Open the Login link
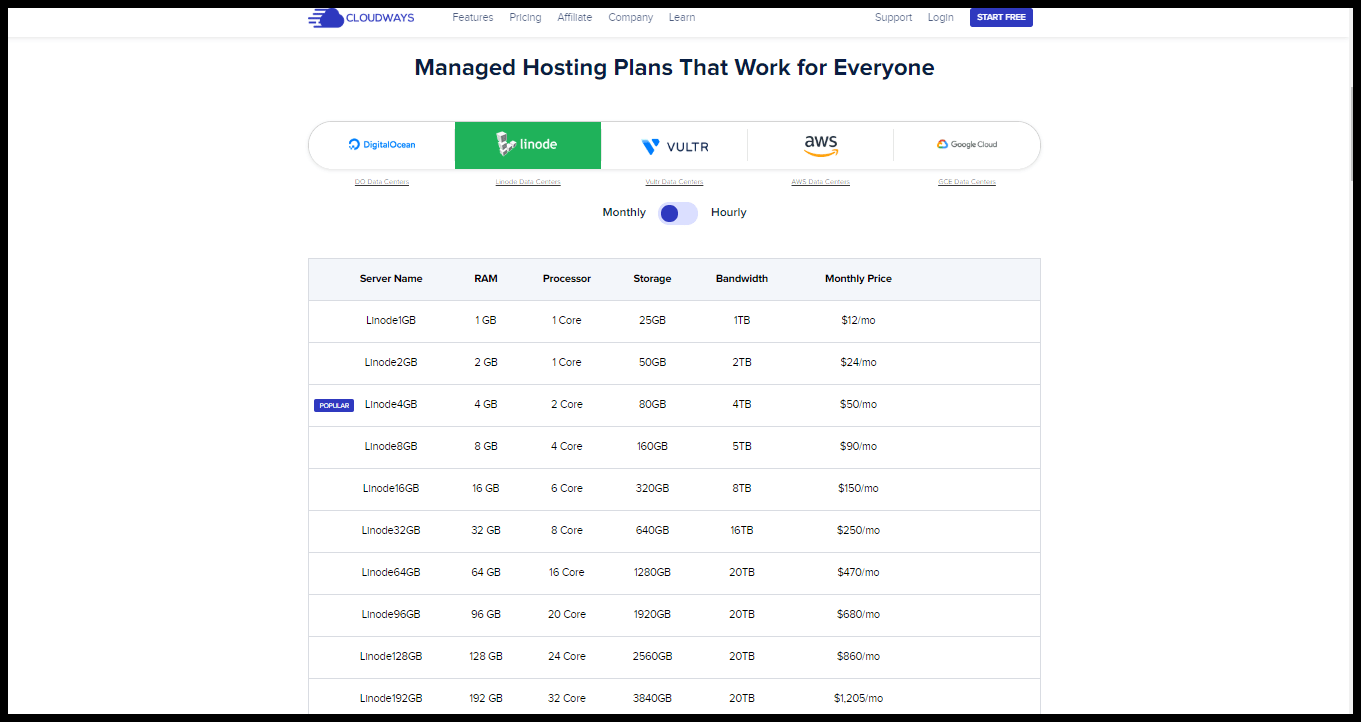 click(940, 17)
